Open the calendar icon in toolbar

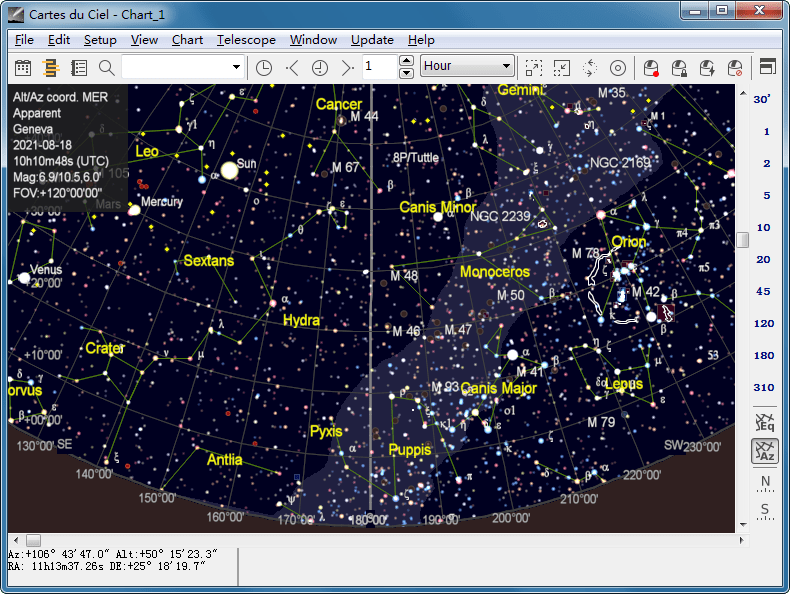coord(23,68)
